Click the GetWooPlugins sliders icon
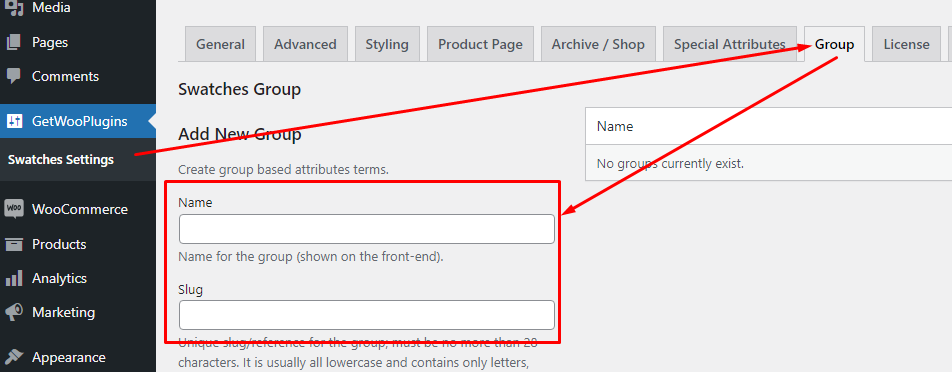Screen dimensions: 952x372 pos(14,121)
